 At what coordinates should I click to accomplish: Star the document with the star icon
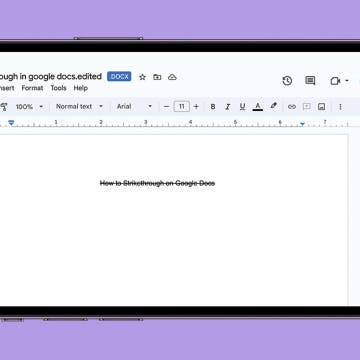pyautogui.click(x=142, y=77)
